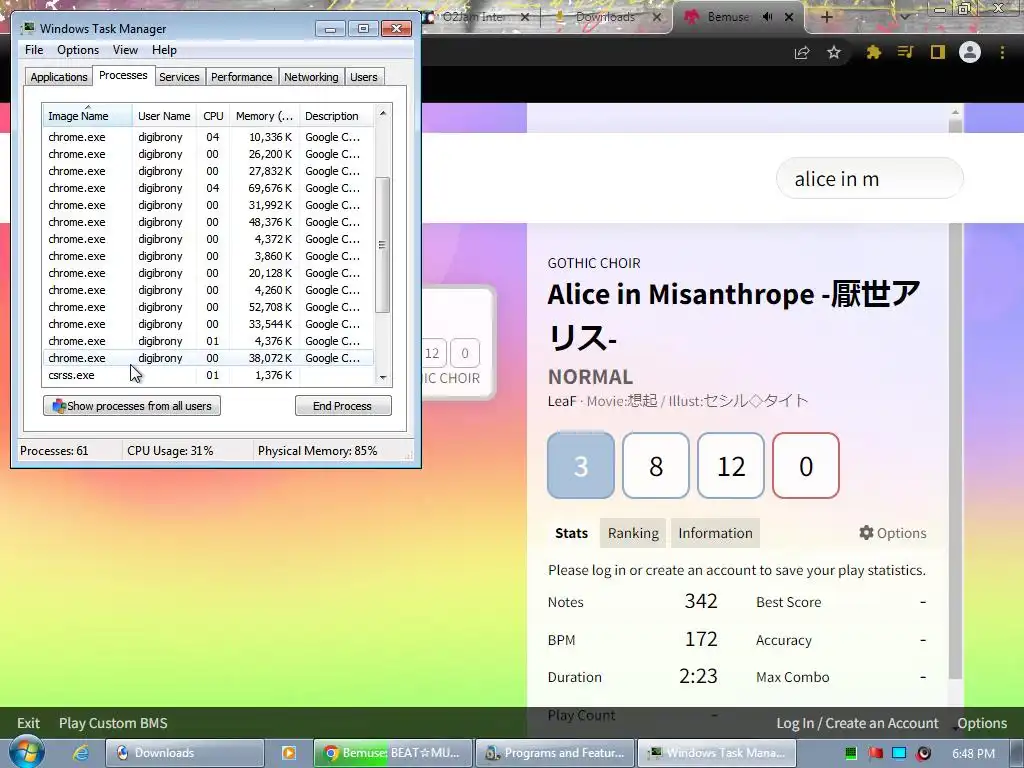1024x768 pixels.
Task: Sort processes by CPU column
Action: pyautogui.click(x=213, y=116)
